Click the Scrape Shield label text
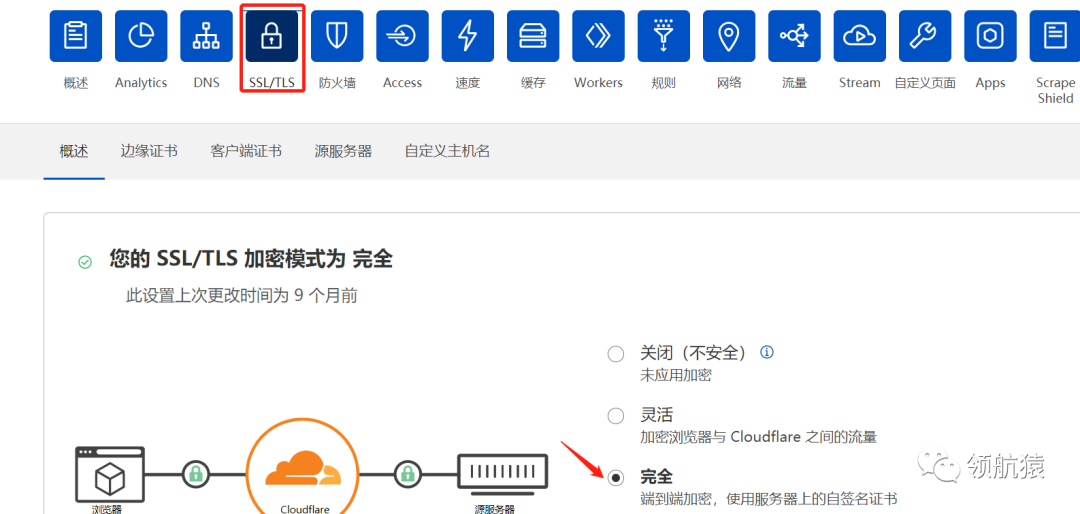 click(x=1055, y=90)
